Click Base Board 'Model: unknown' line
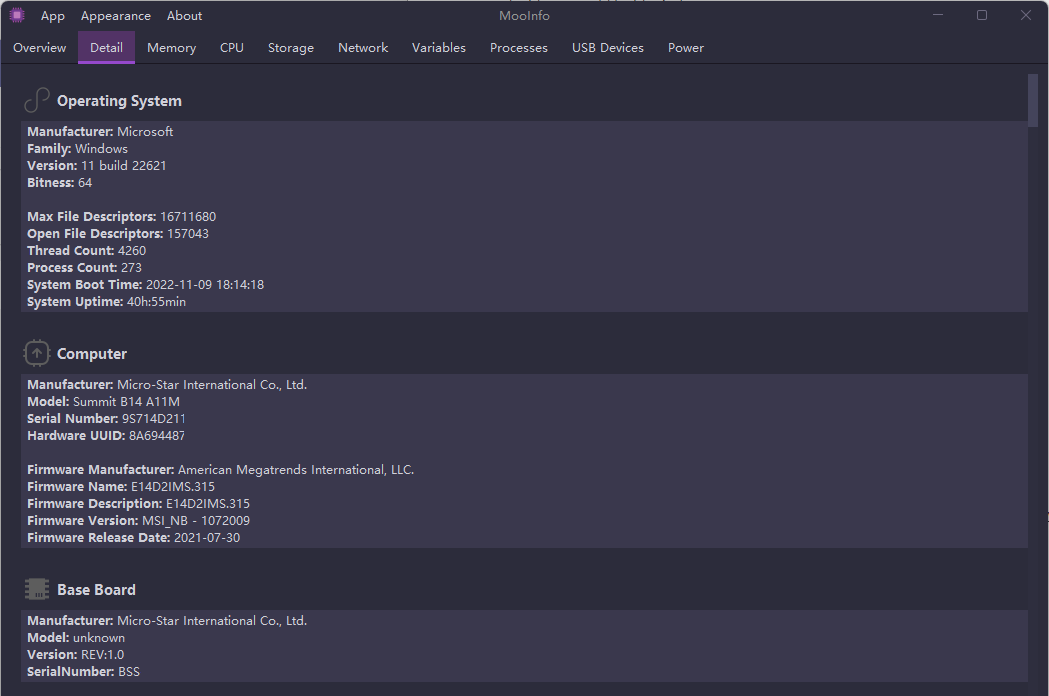The height and width of the screenshot is (696, 1049). coord(76,638)
